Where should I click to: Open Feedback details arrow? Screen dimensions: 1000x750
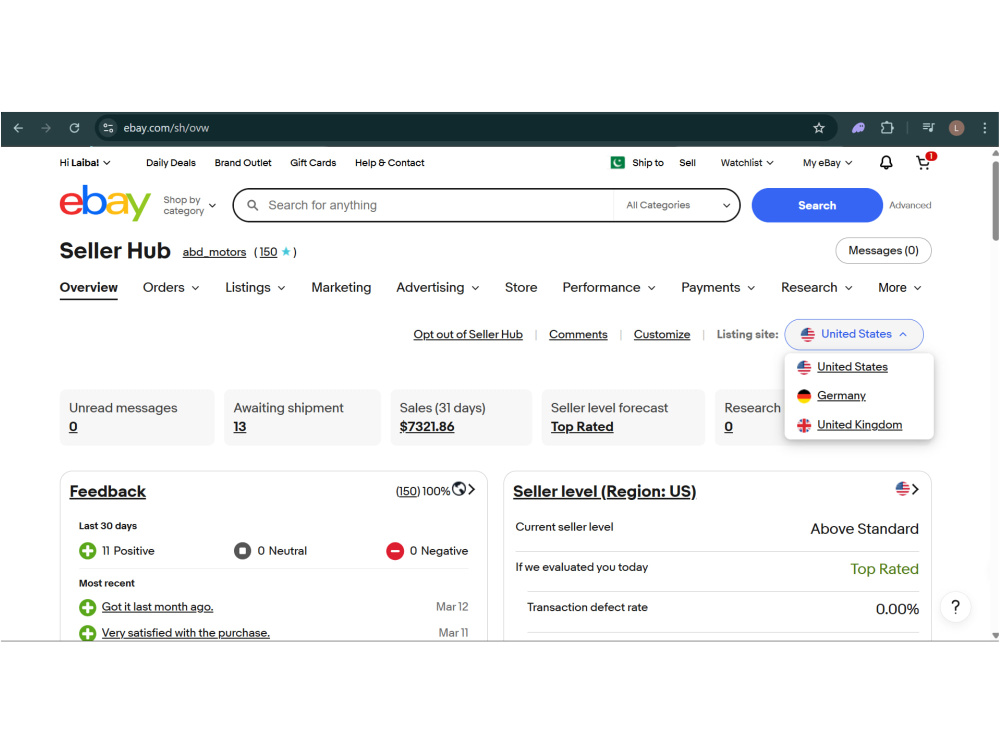pyautogui.click(x=472, y=490)
